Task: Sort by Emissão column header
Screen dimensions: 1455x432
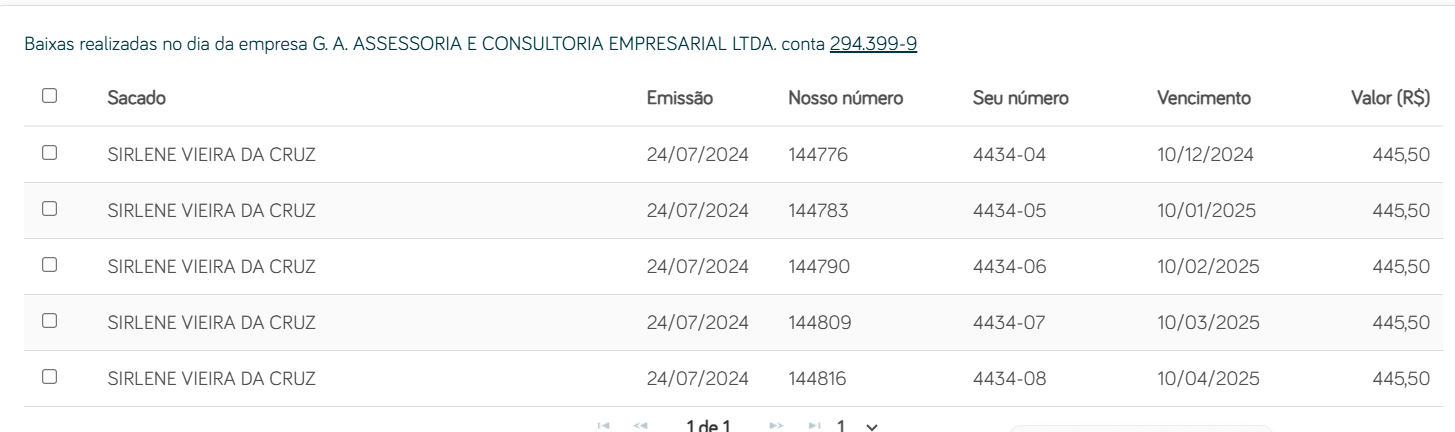Action: point(680,98)
